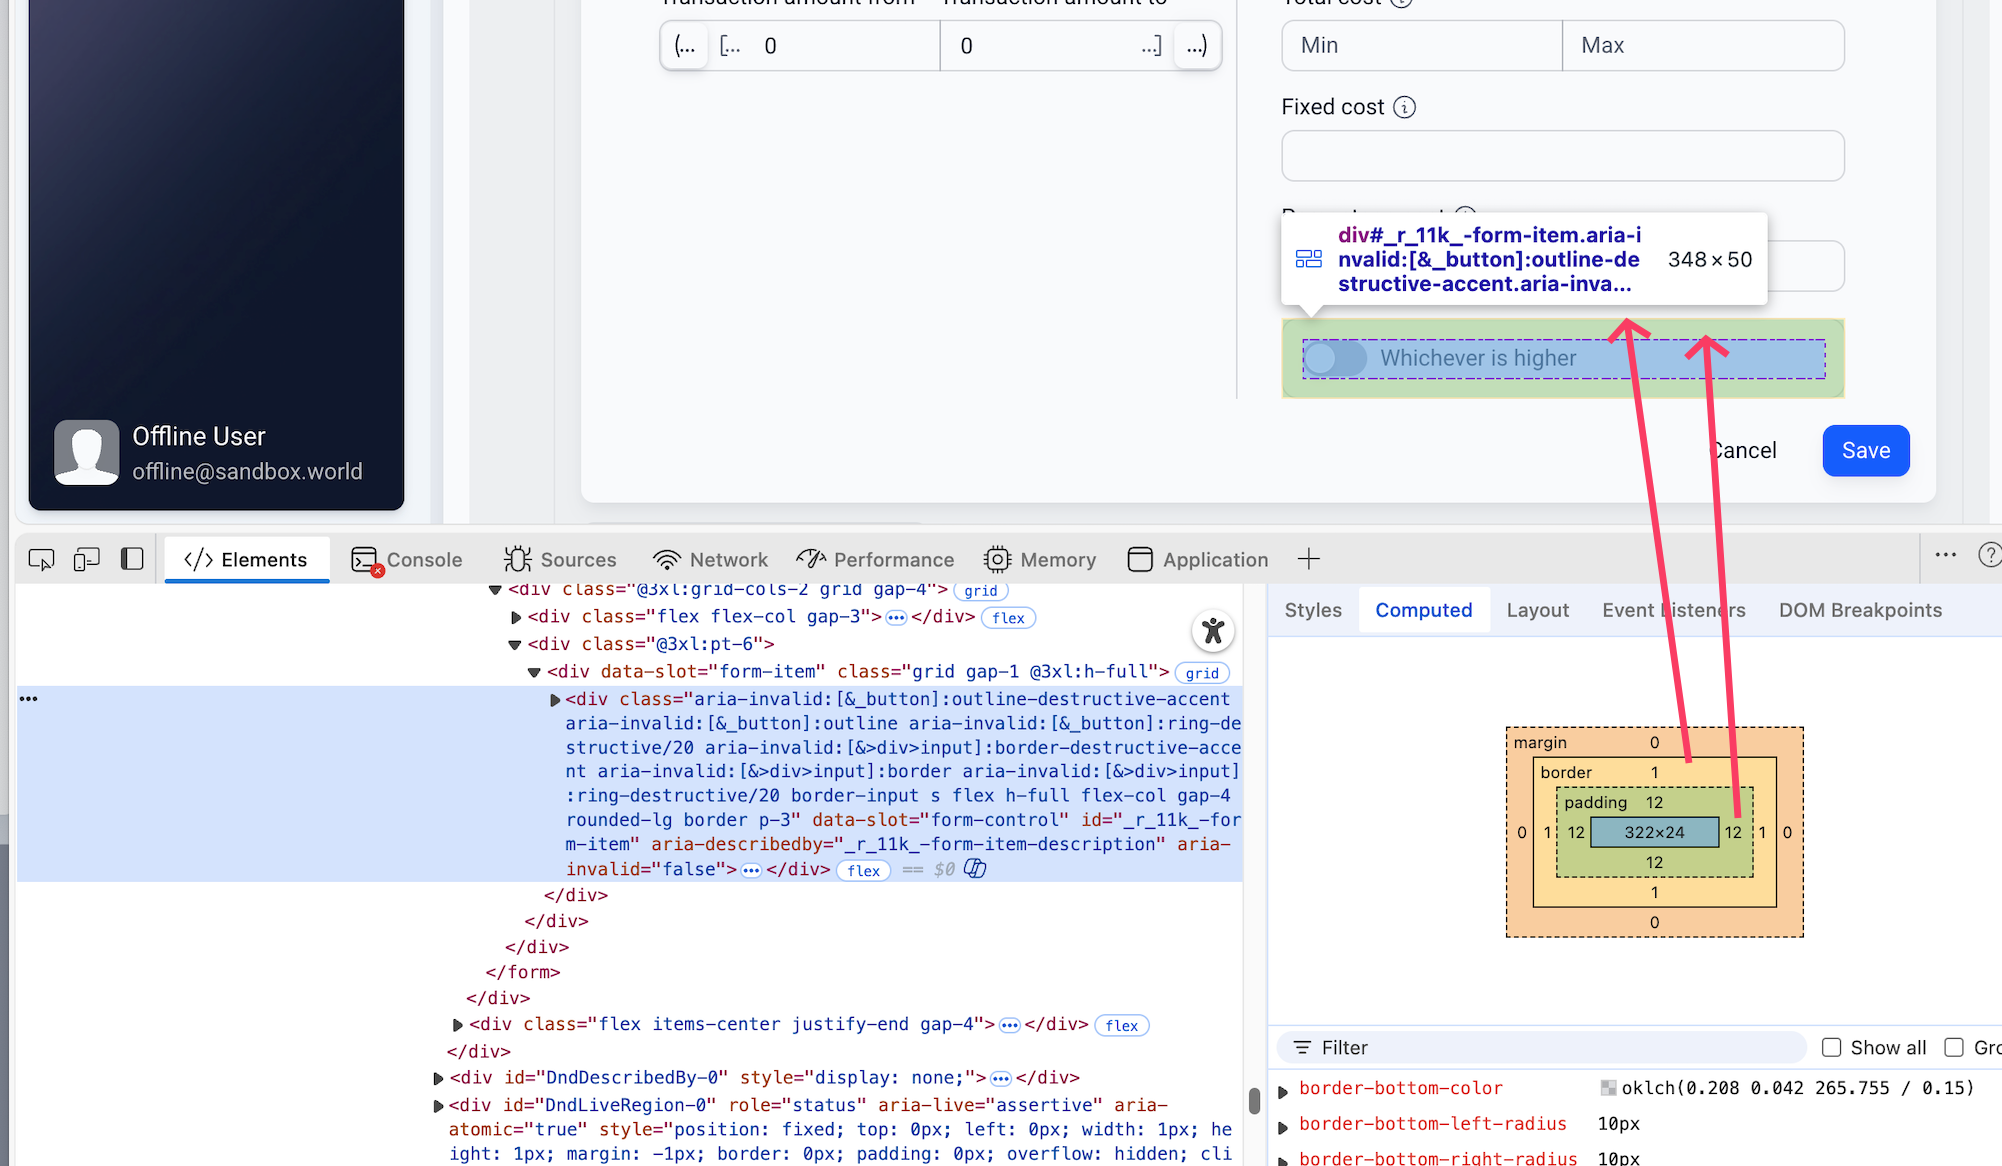Click grid badge on form-item div
The width and height of the screenshot is (2002, 1166).
pyautogui.click(x=1202, y=673)
